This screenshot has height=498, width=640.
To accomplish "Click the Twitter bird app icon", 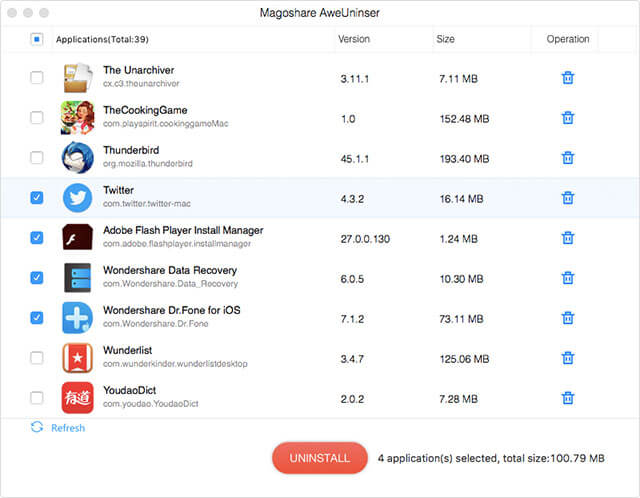I will click(x=78, y=198).
